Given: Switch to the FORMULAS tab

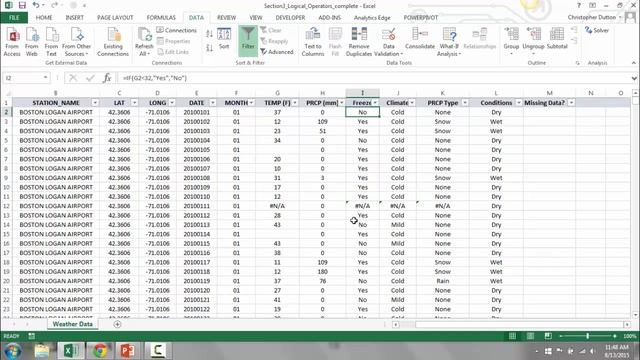Looking at the screenshot, I should 161,18.
